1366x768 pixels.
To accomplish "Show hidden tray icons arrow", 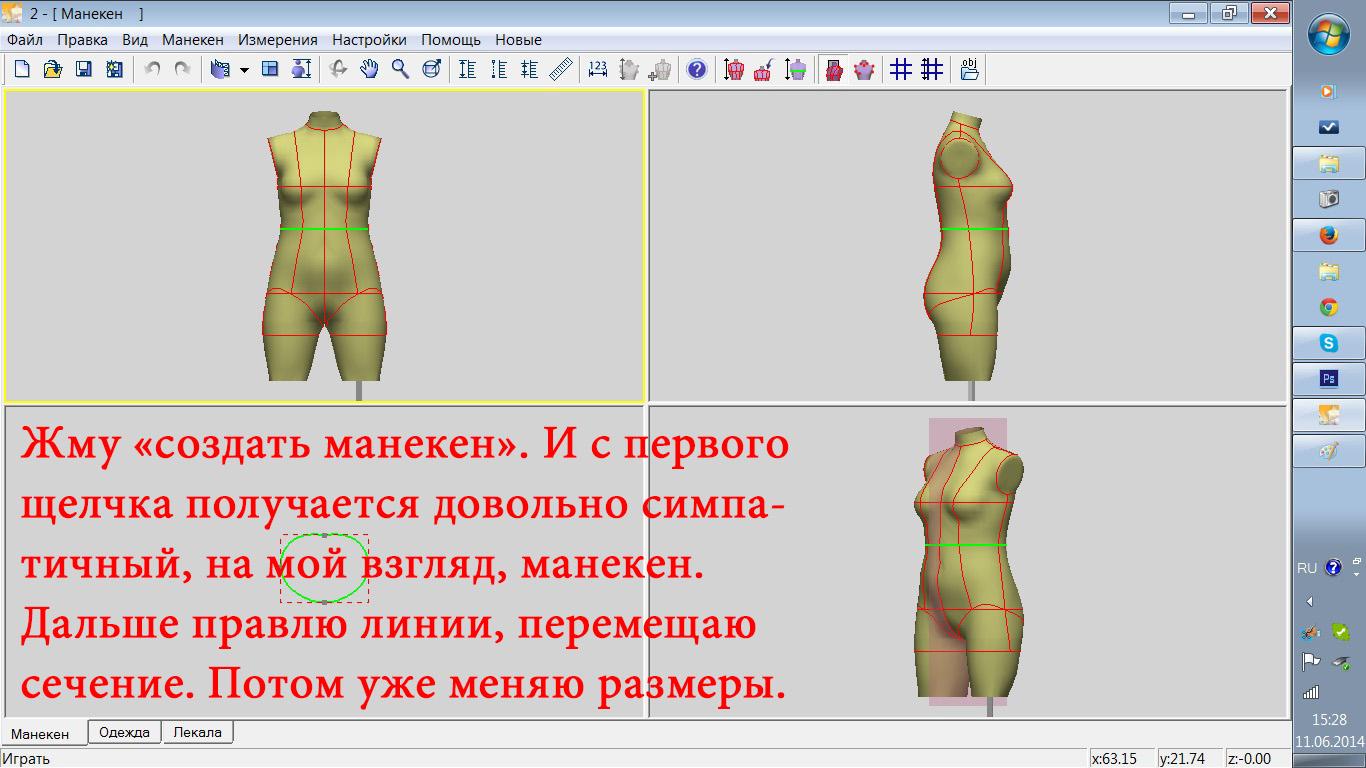I will click(x=1310, y=602).
